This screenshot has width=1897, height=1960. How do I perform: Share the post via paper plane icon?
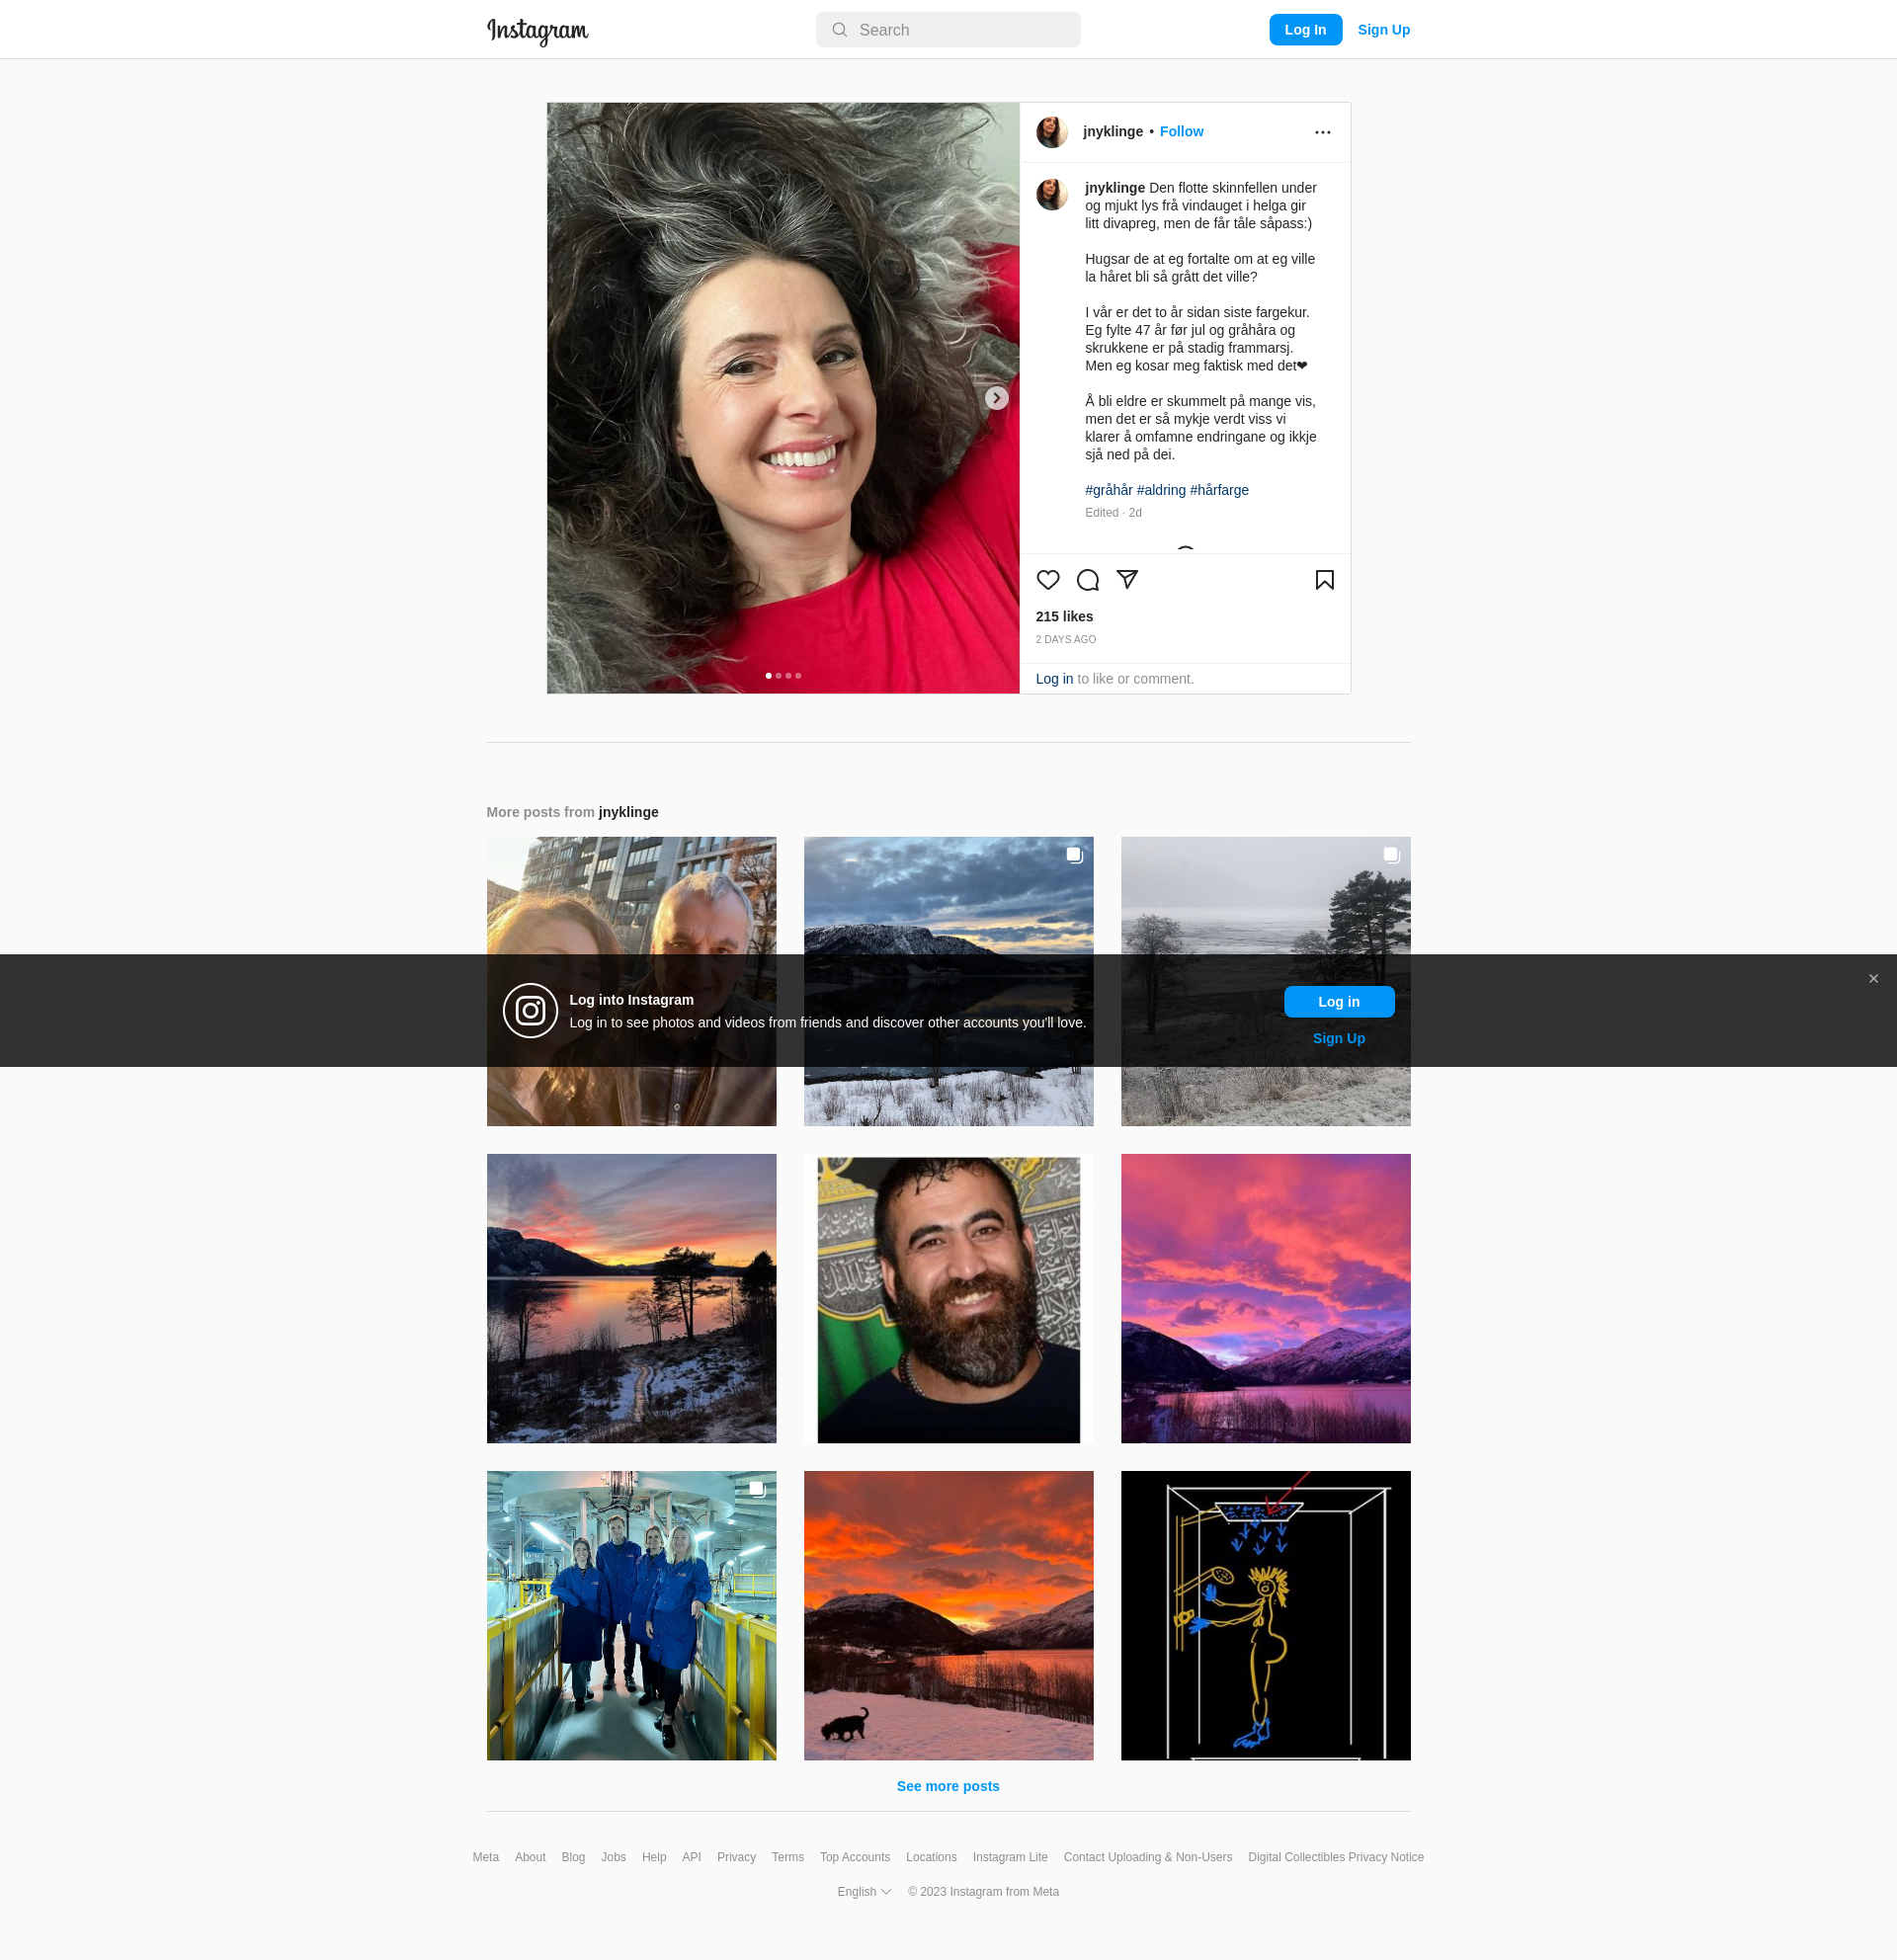click(x=1127, y=580)
